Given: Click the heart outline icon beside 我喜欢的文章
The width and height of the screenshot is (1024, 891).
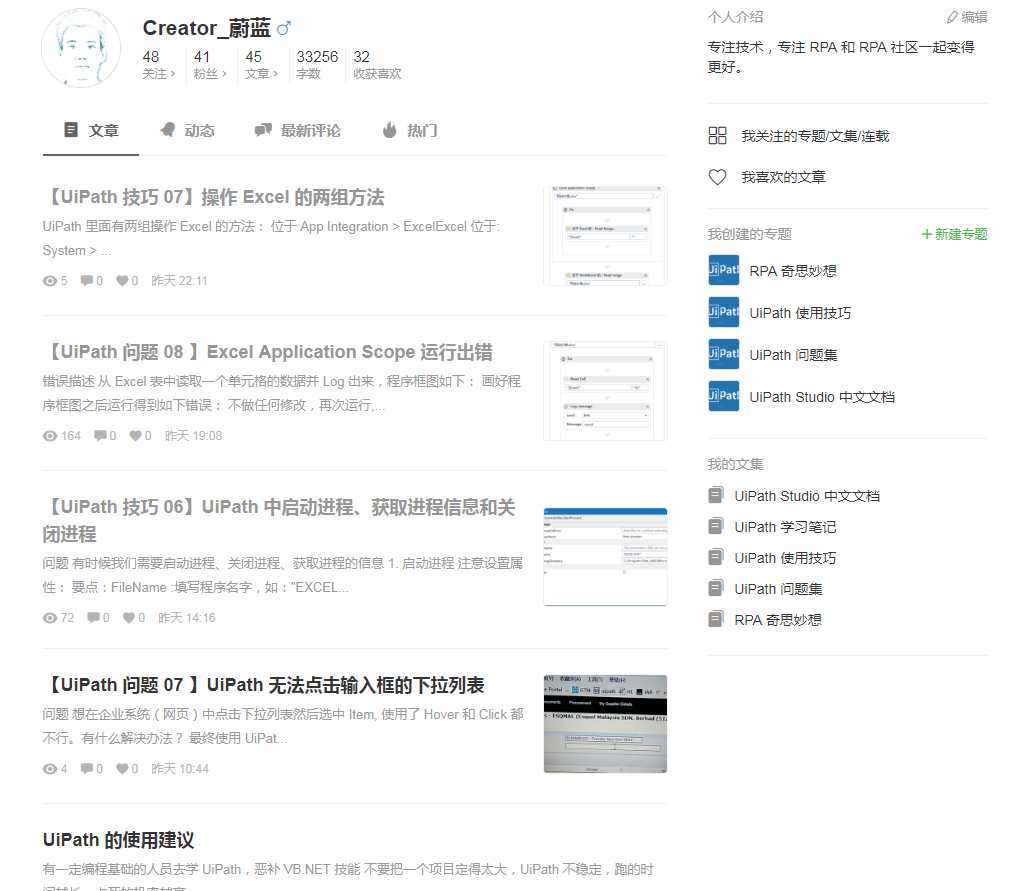Looking at the screenshot, I should [717, 177].
